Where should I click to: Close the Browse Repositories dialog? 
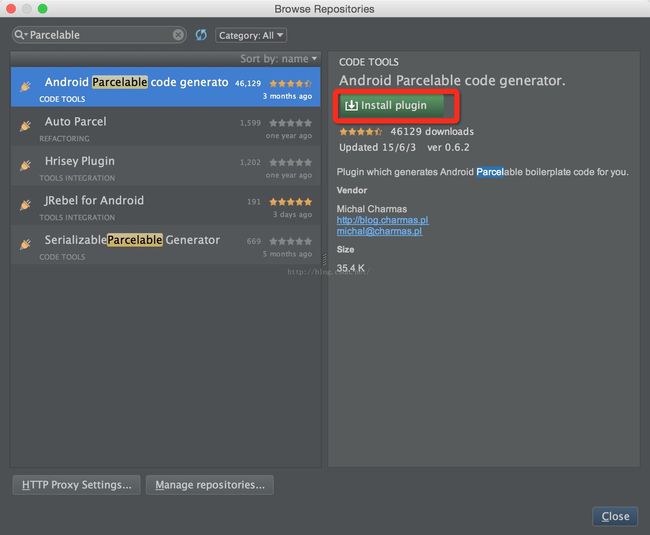(x=615, y=516)
